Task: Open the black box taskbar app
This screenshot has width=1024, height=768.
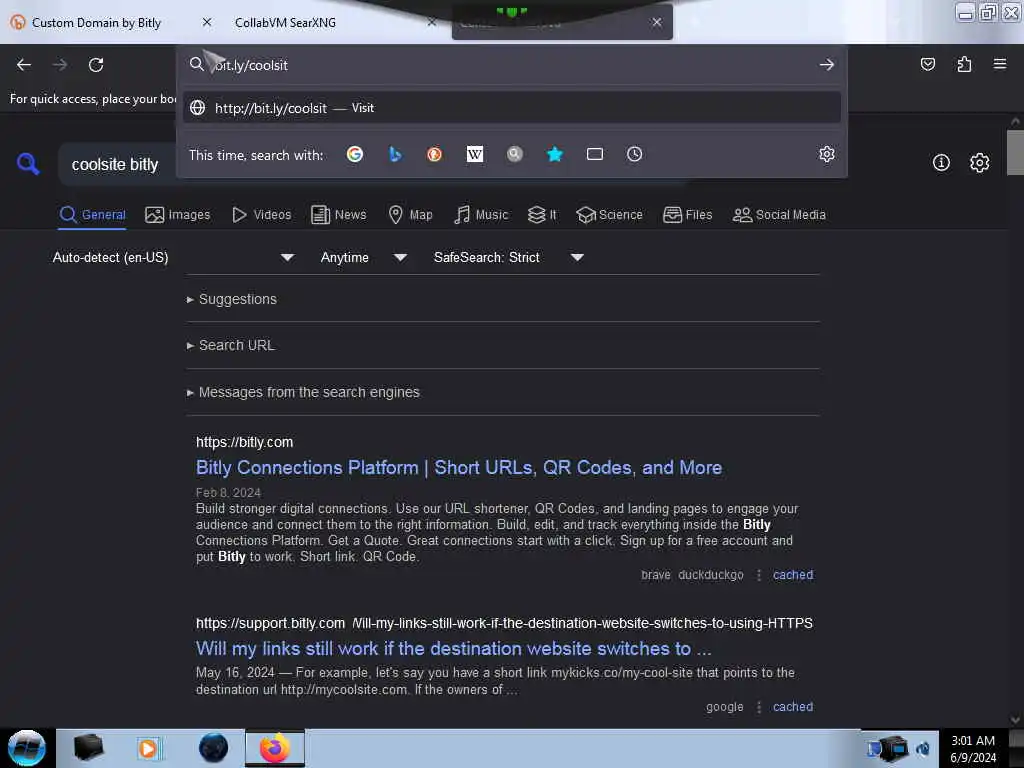Action: click(88, 748)
